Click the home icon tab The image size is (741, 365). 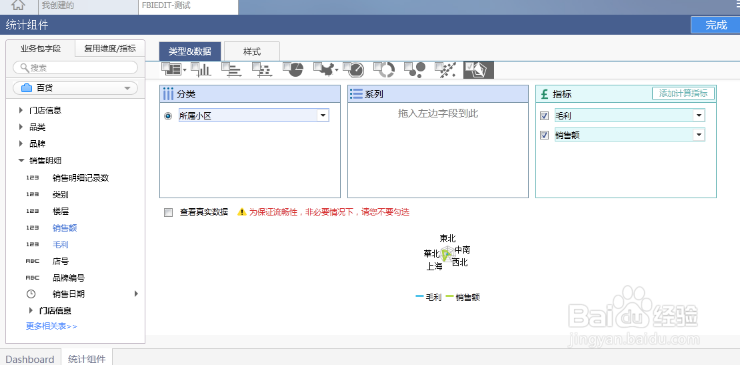pyautogui.click(x=18, y=6)
